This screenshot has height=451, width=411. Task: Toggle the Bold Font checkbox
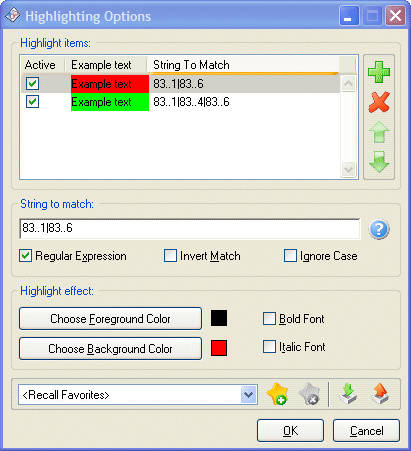pyautogui.click(x=269, y=319)
